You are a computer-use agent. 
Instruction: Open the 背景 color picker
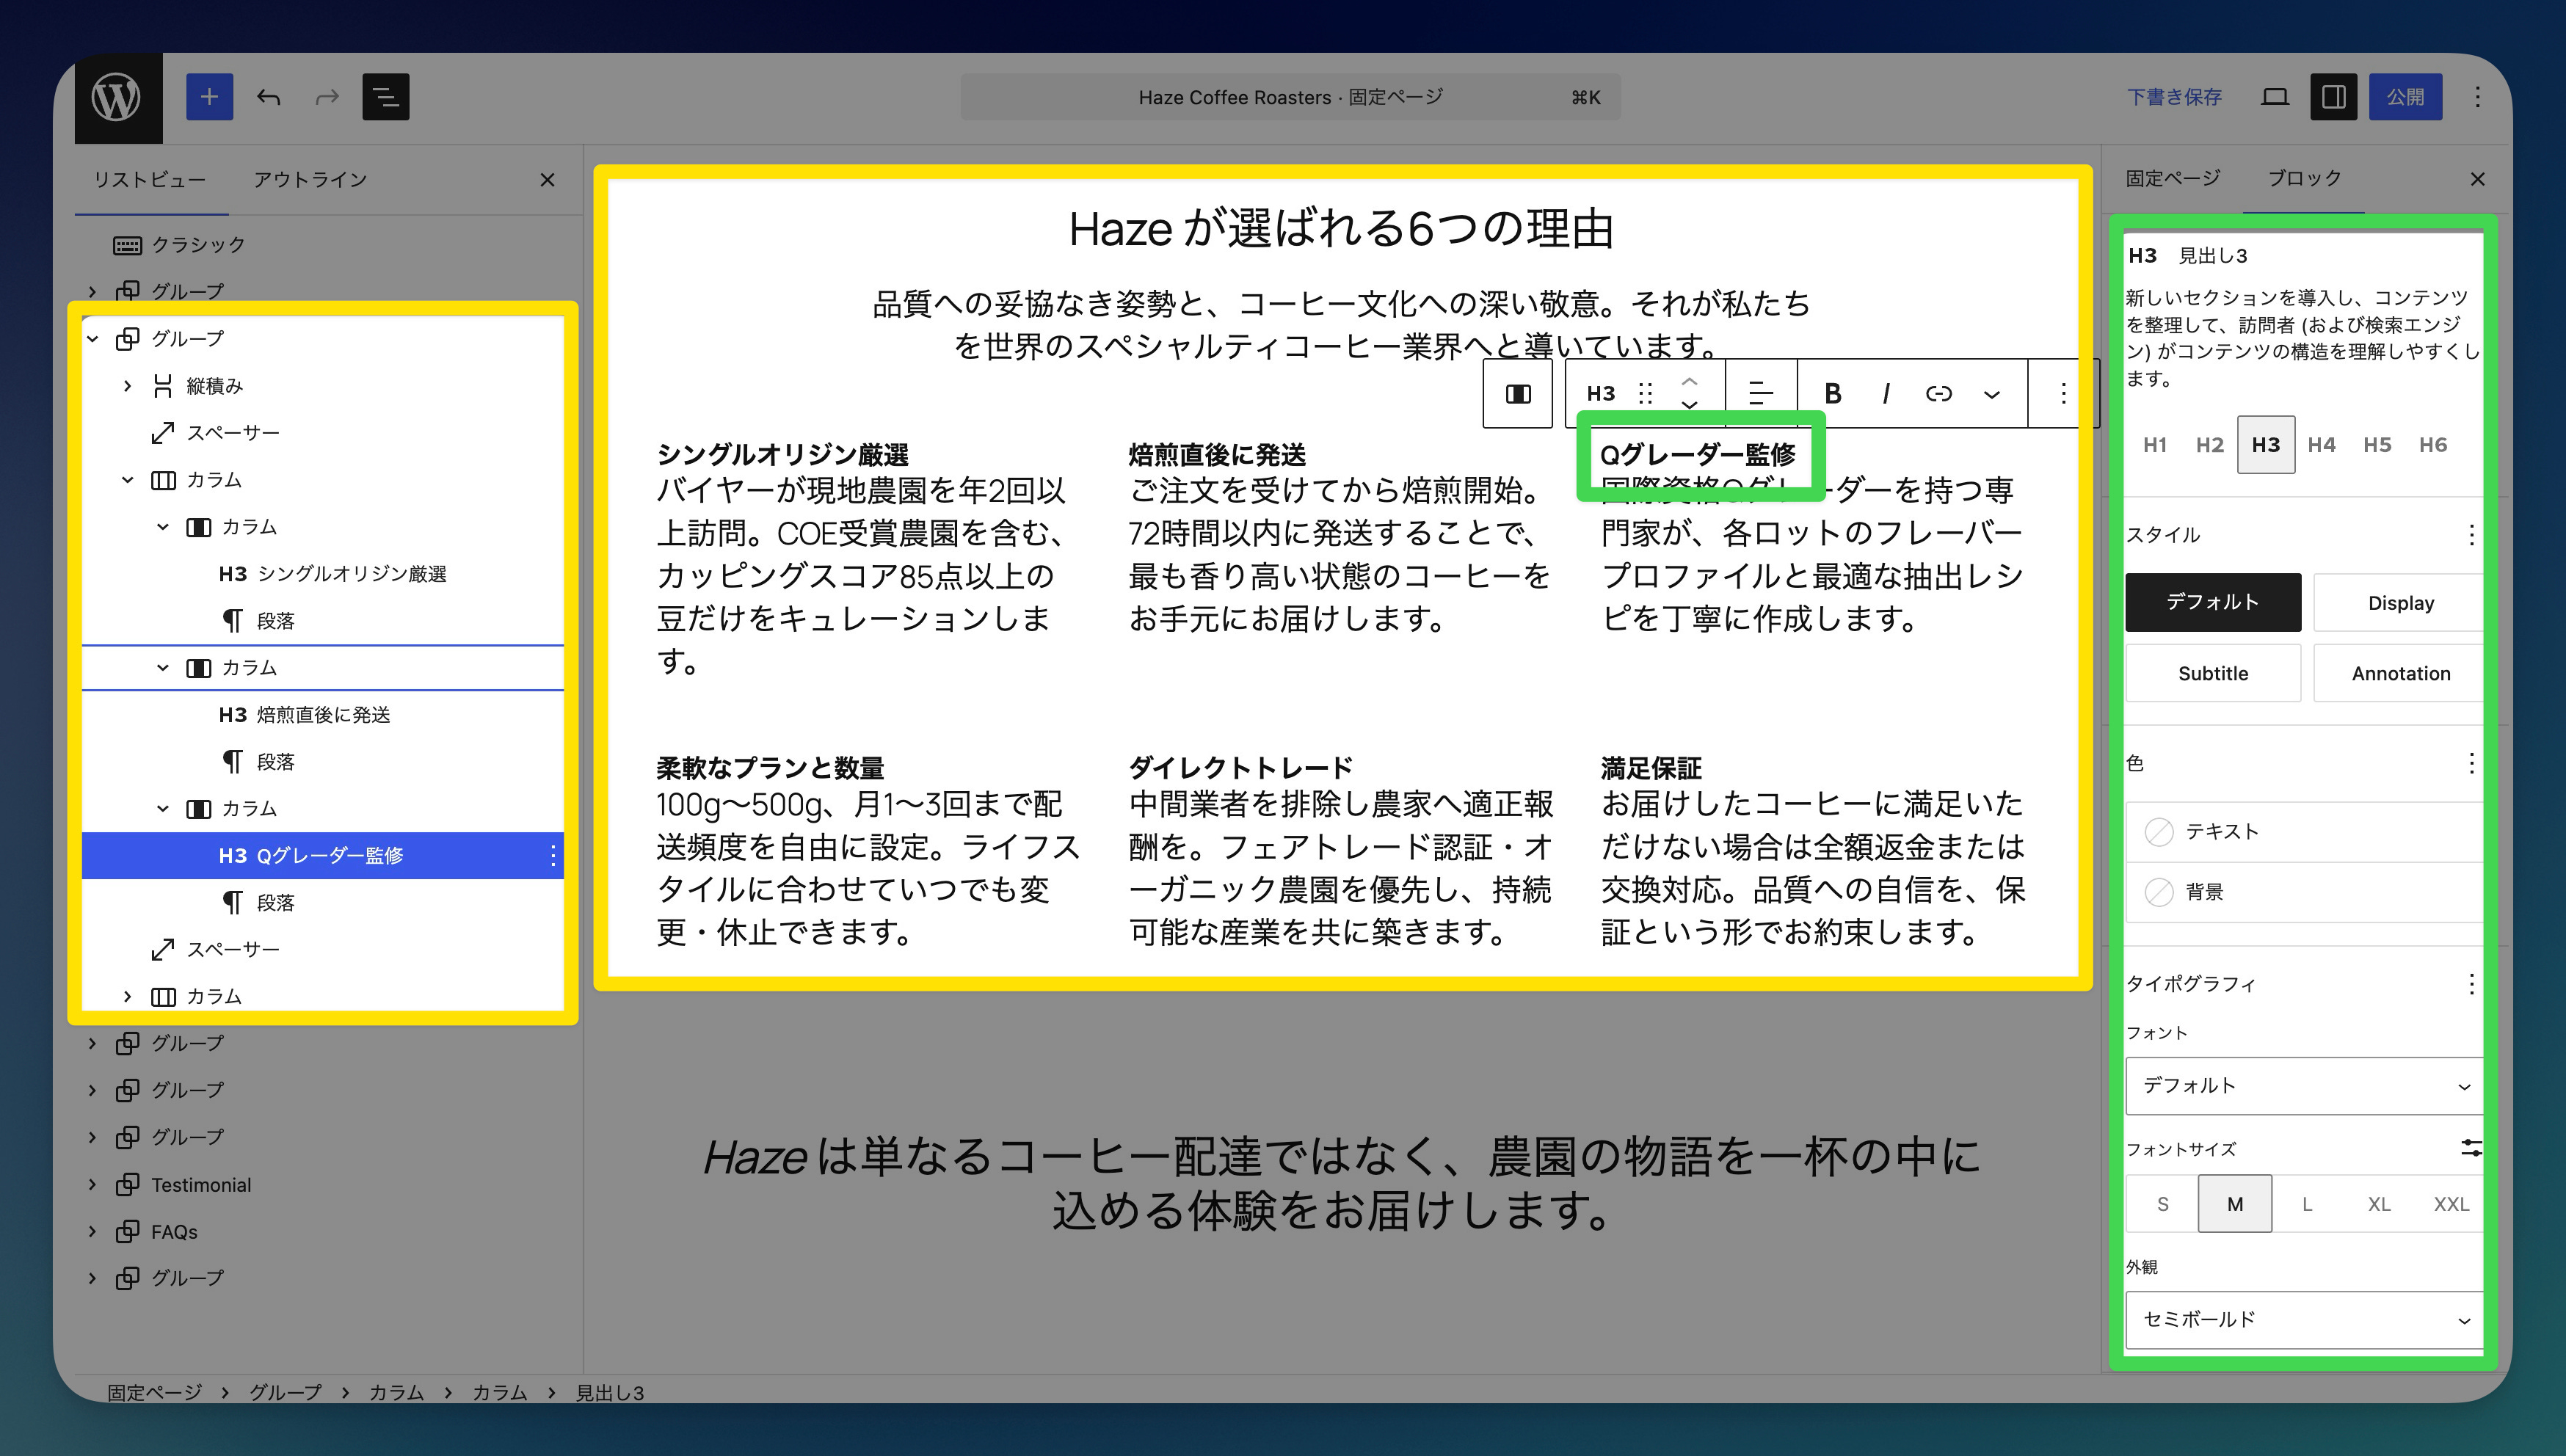pos(2305,892)
